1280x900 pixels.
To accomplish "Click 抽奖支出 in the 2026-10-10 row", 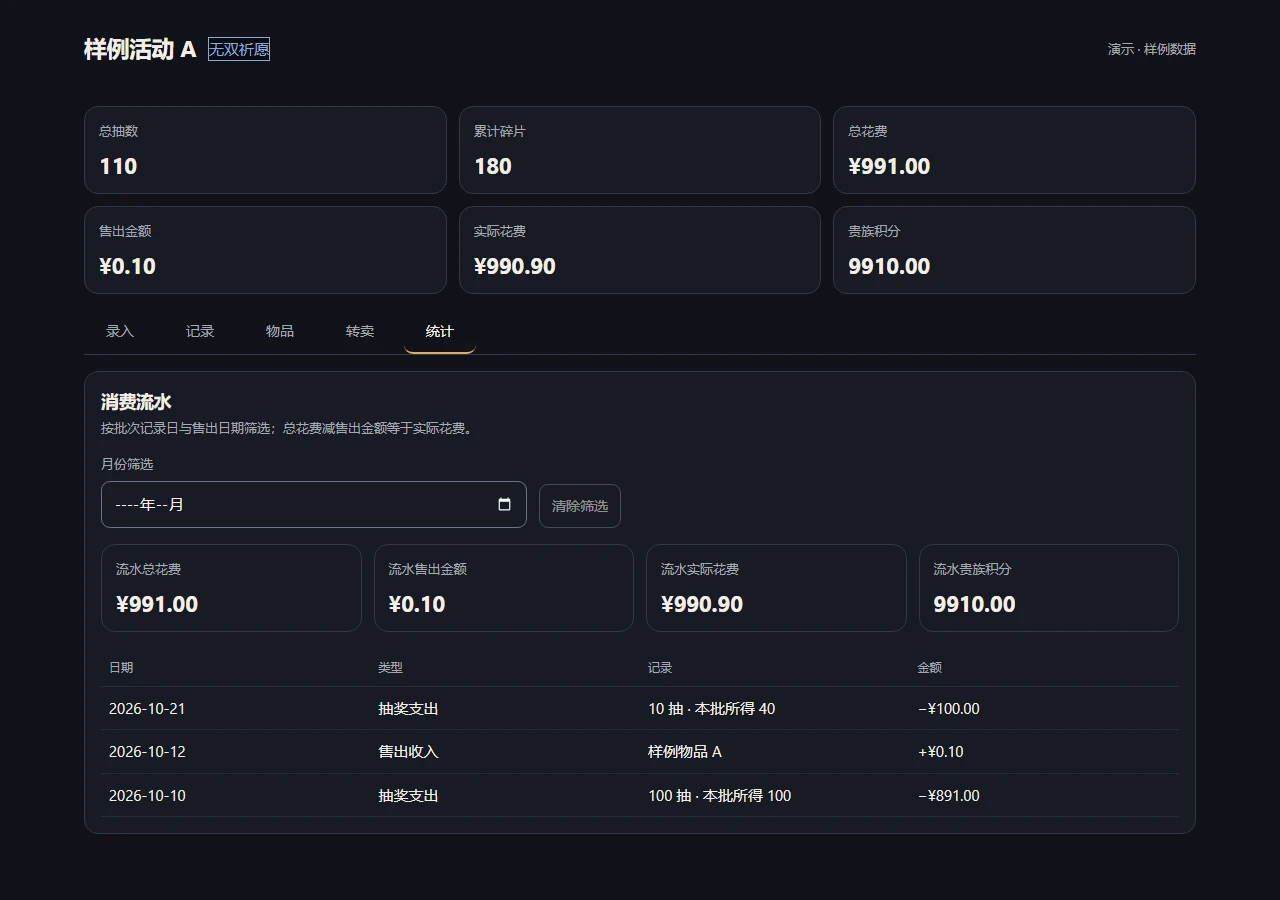I will [408, 795].
